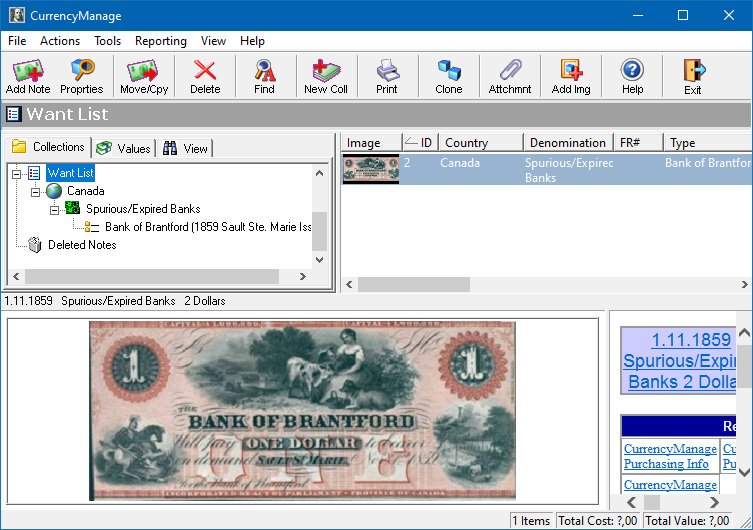This screenshot has width=753, height=530.
Task: Click the info panel scroll up arrow
Action: click(x=744, y=333)
